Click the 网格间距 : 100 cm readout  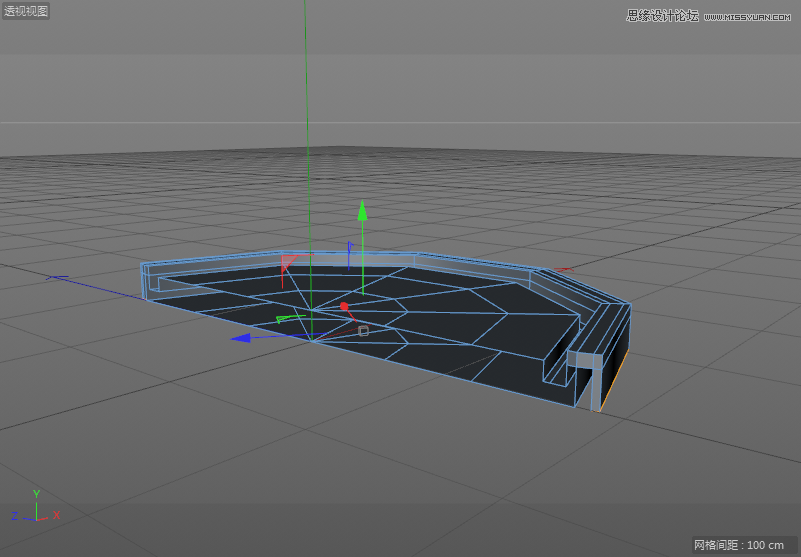point(739,545)
